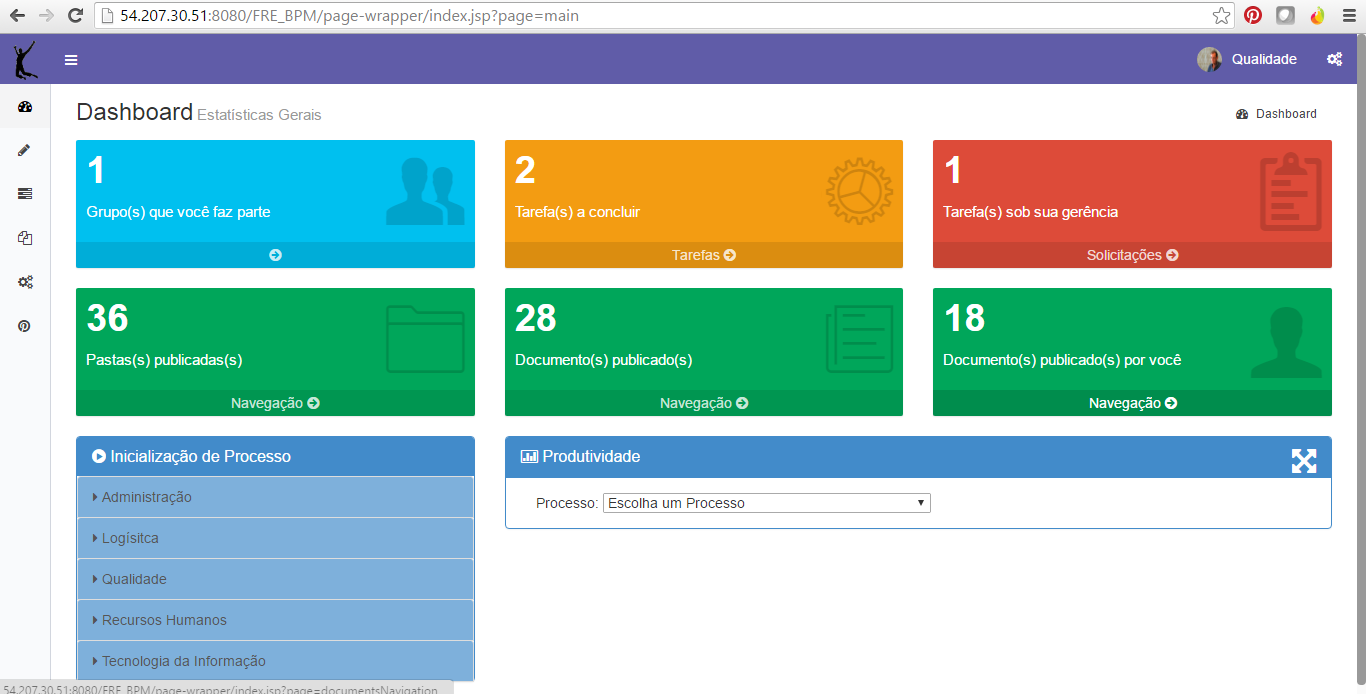Click the play icon beside Inicialização de Processo

99,456
